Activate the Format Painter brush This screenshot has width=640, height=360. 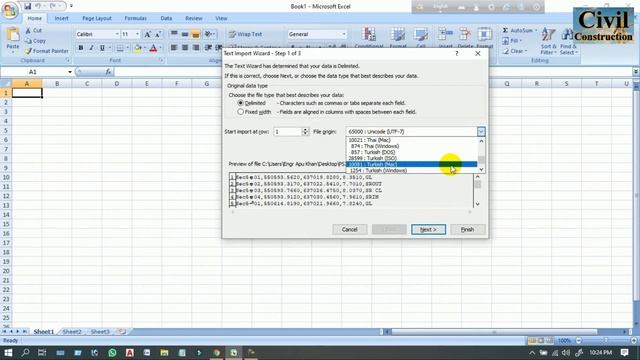click(28, 51)
